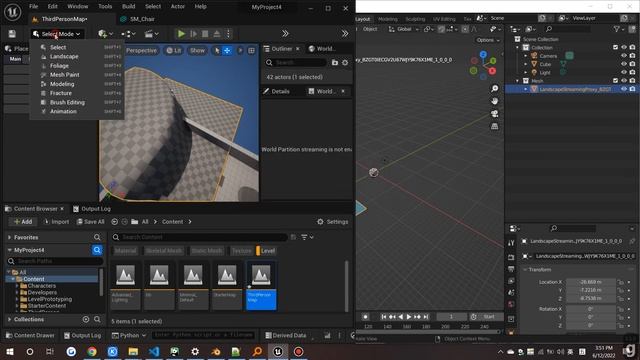Open the Blueprints dropdown in Unreal toolbar
Image resolution: width=640 pixels, height=360 pixels.
pos(128,34)
